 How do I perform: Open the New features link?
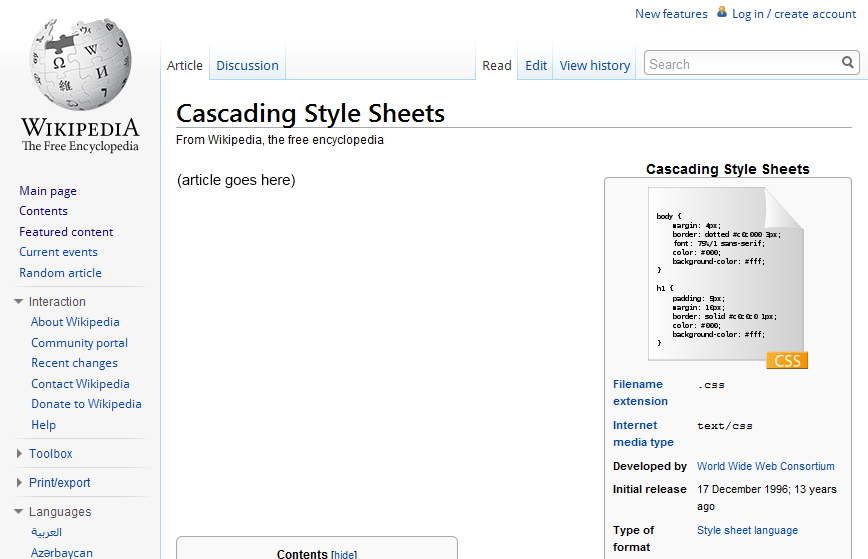671,14
